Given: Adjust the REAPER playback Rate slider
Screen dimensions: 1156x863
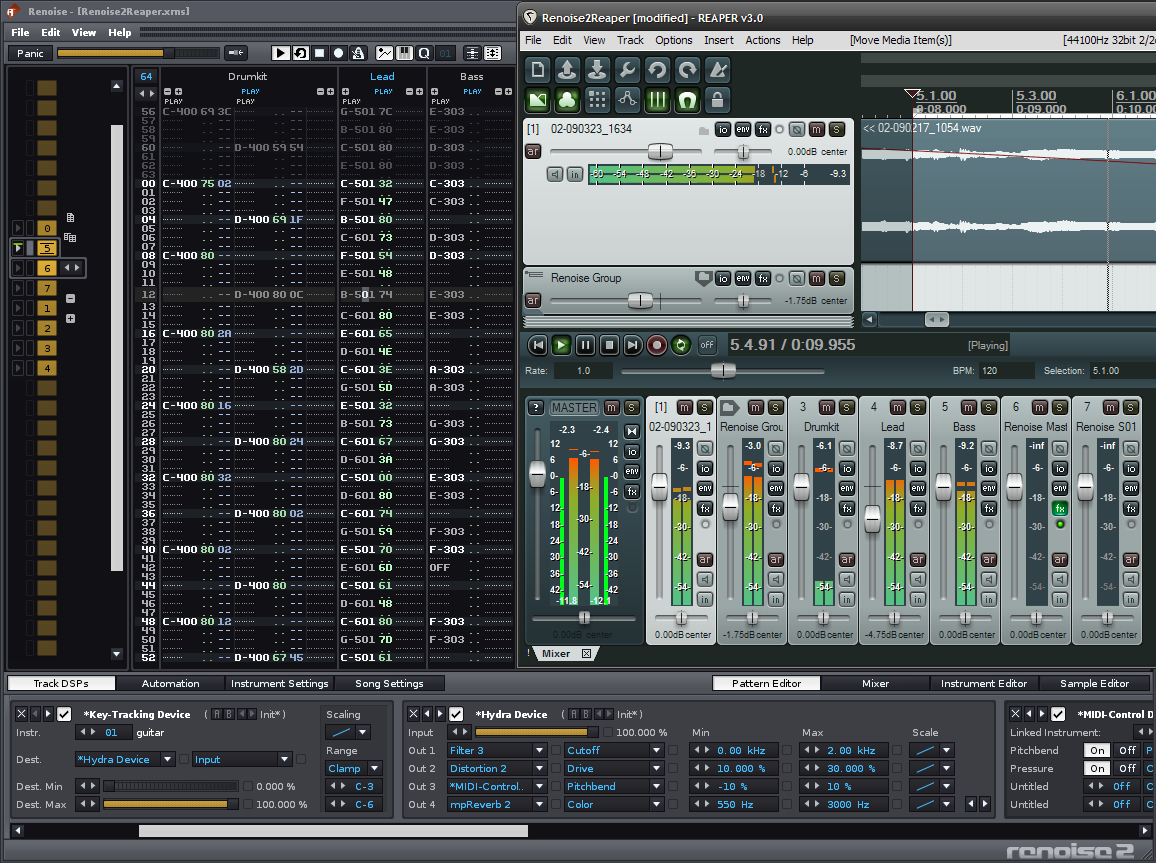Looking at the screenshot, I should pos(723,371).
